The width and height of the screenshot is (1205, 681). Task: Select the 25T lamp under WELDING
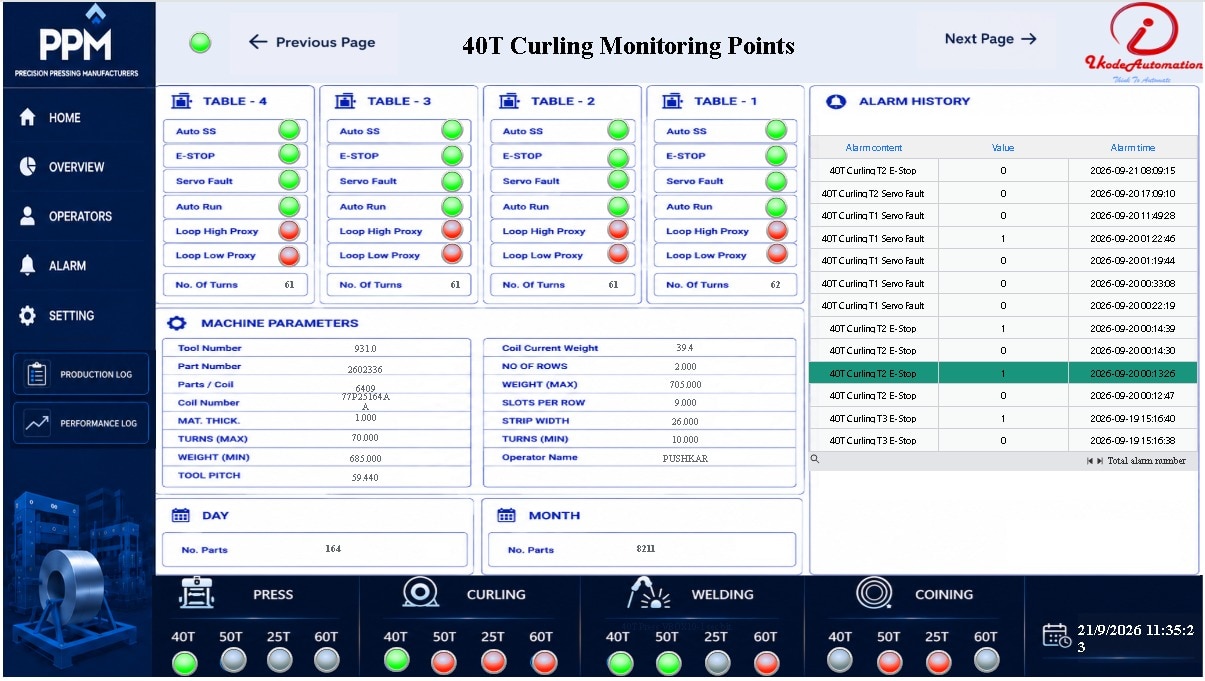click(x=717, y=662)
